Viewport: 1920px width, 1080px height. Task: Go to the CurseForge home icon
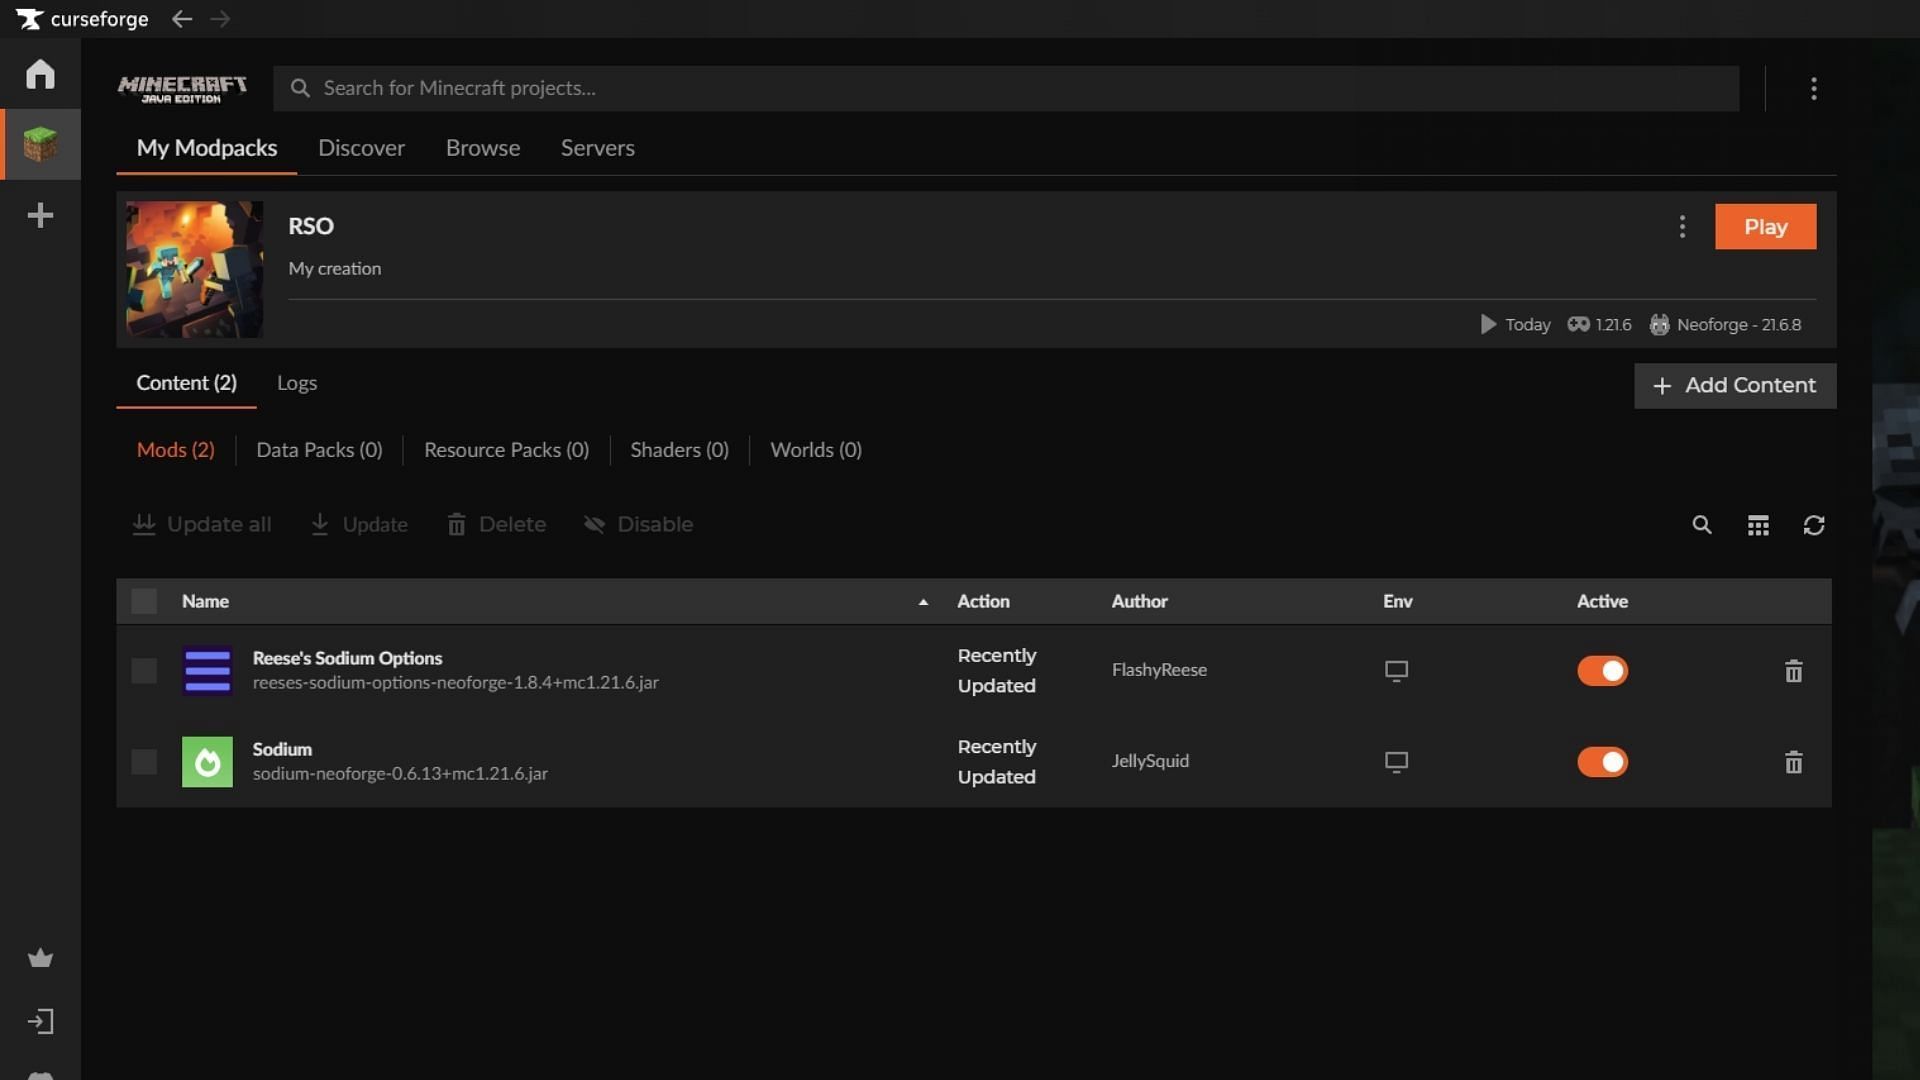pos(40,74)
